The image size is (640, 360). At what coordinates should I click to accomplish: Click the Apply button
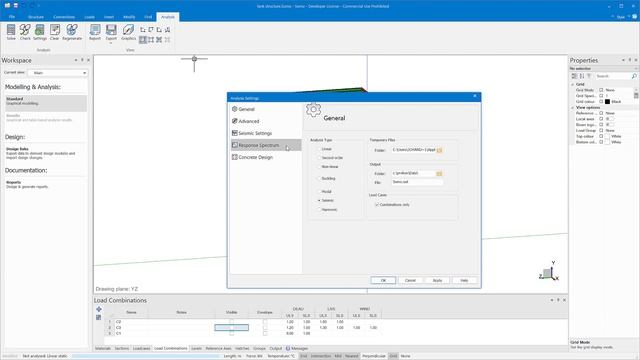pos(437,280)
